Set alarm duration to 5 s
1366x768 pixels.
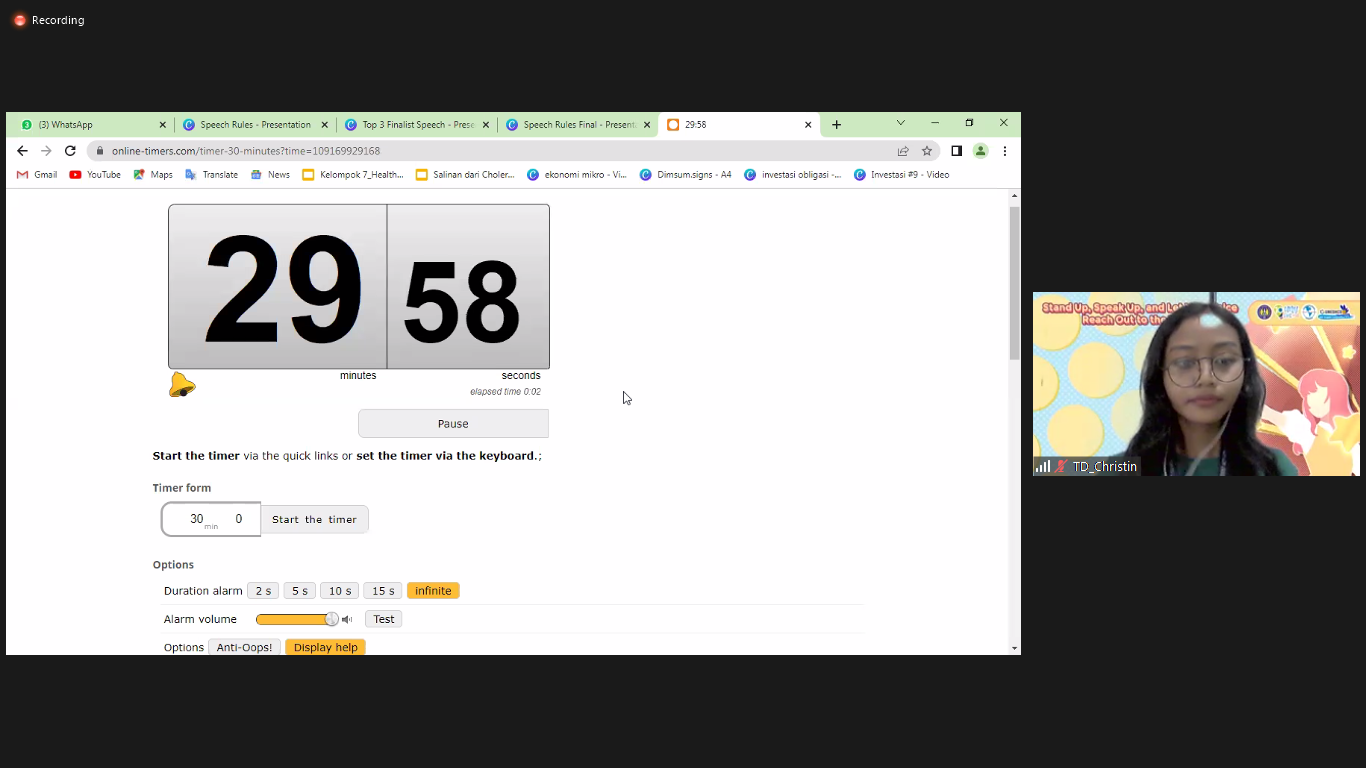(299, 591)
